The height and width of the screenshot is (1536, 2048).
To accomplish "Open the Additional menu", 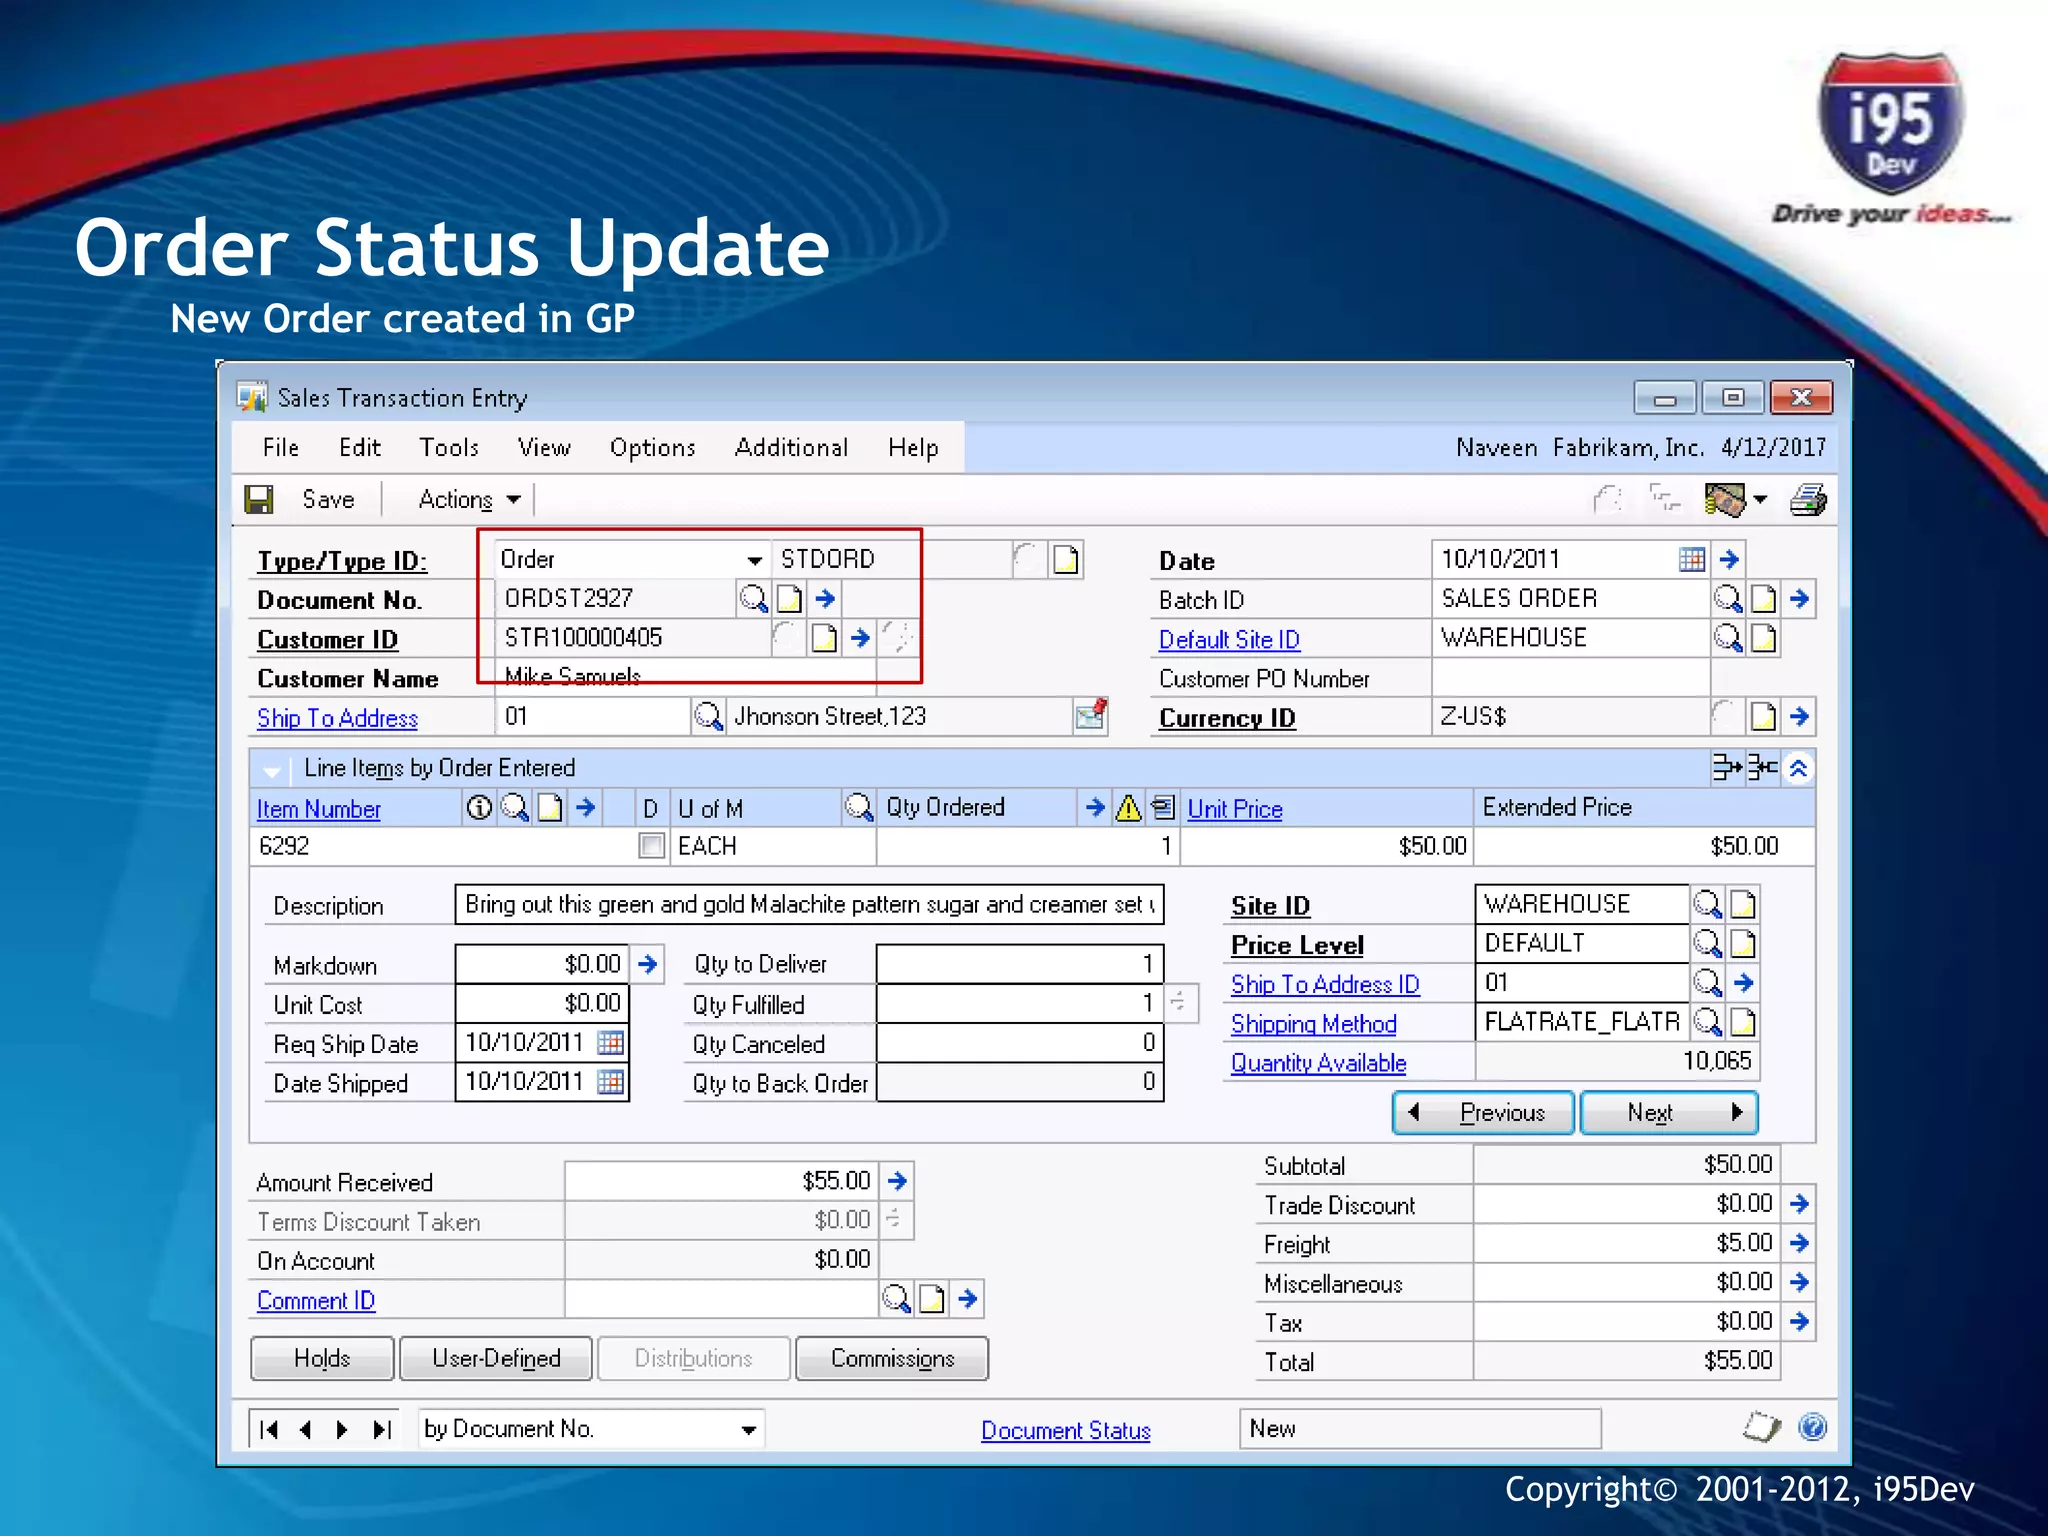I will coord(791,447).
